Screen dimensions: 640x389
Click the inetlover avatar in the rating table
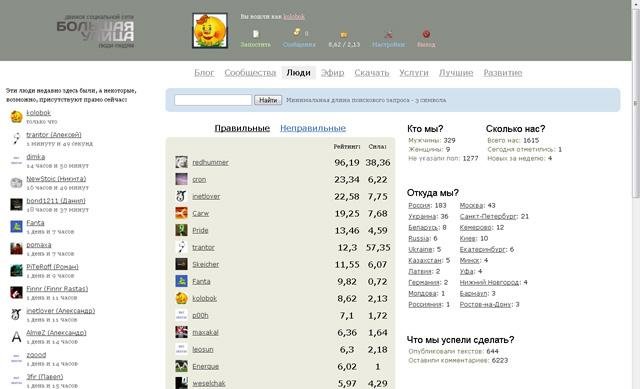point(181,196)
